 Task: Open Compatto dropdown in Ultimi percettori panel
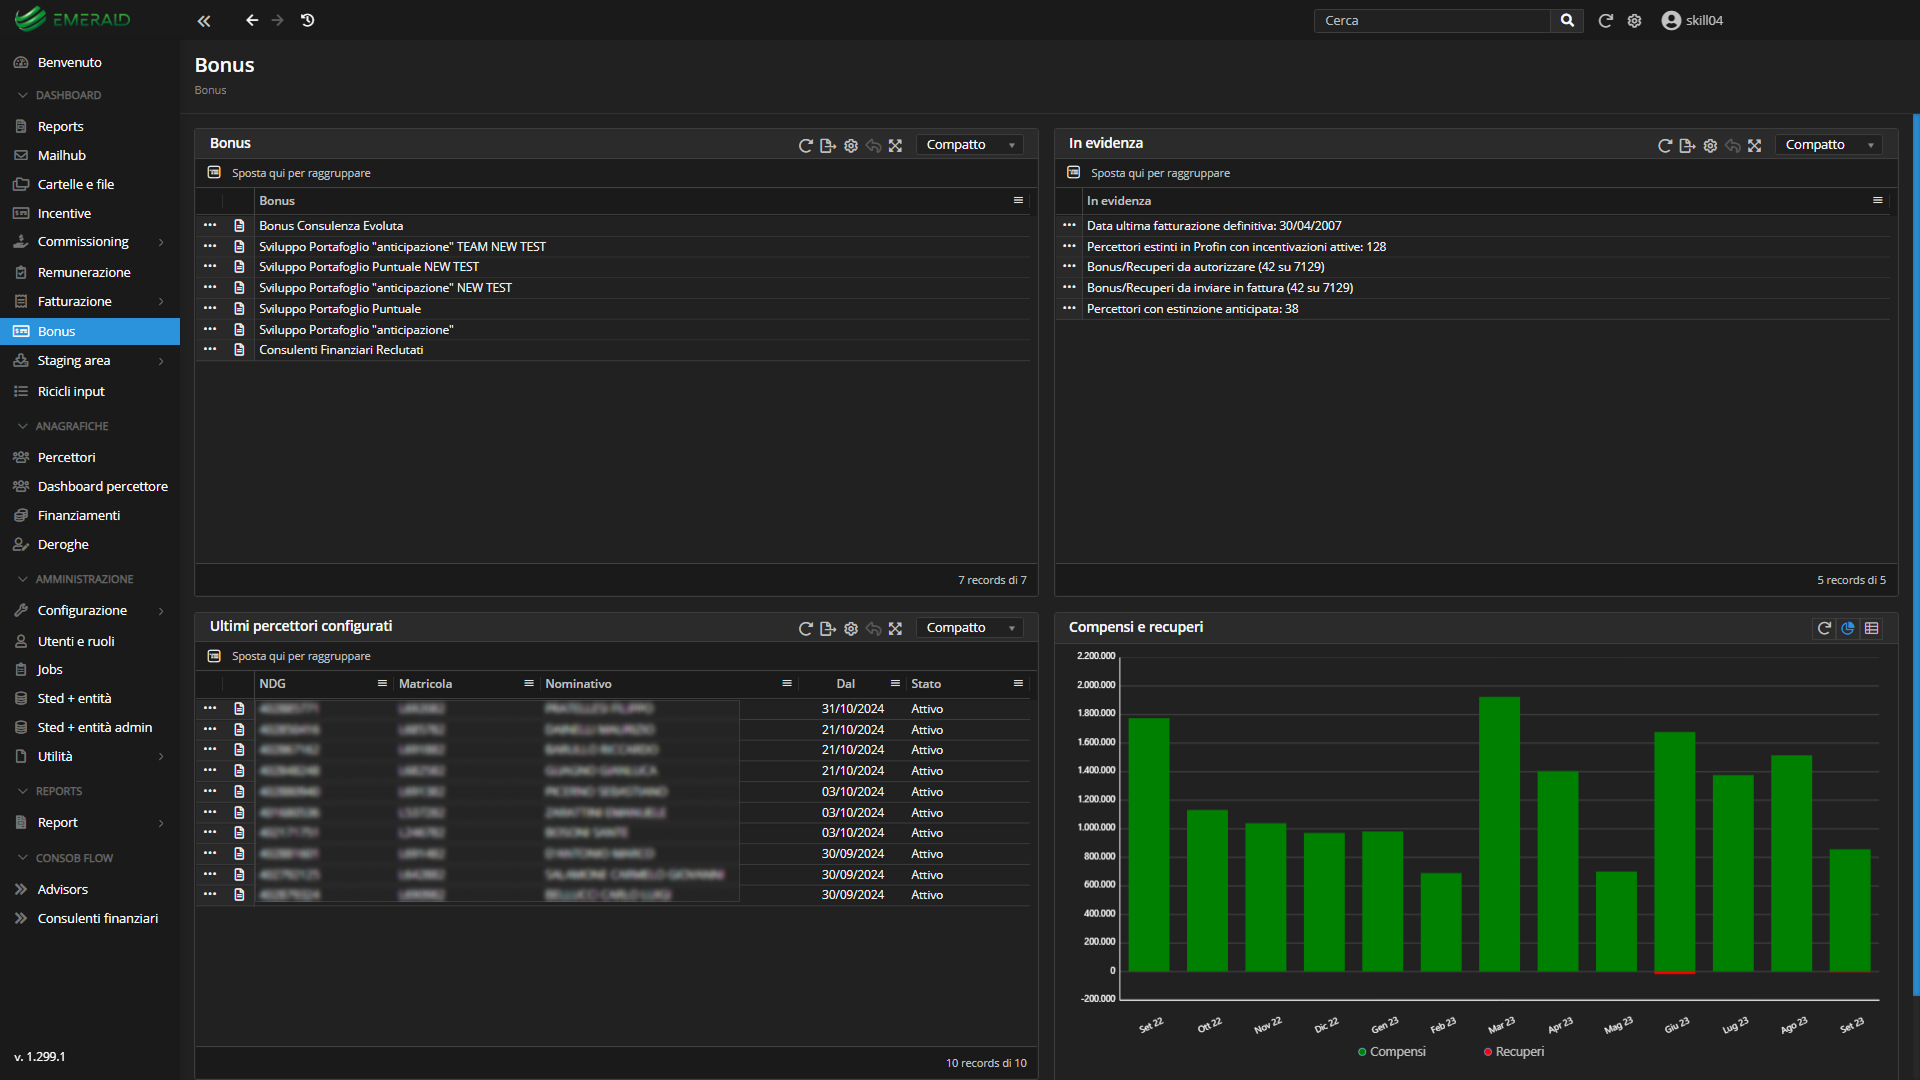pos(970,628)
